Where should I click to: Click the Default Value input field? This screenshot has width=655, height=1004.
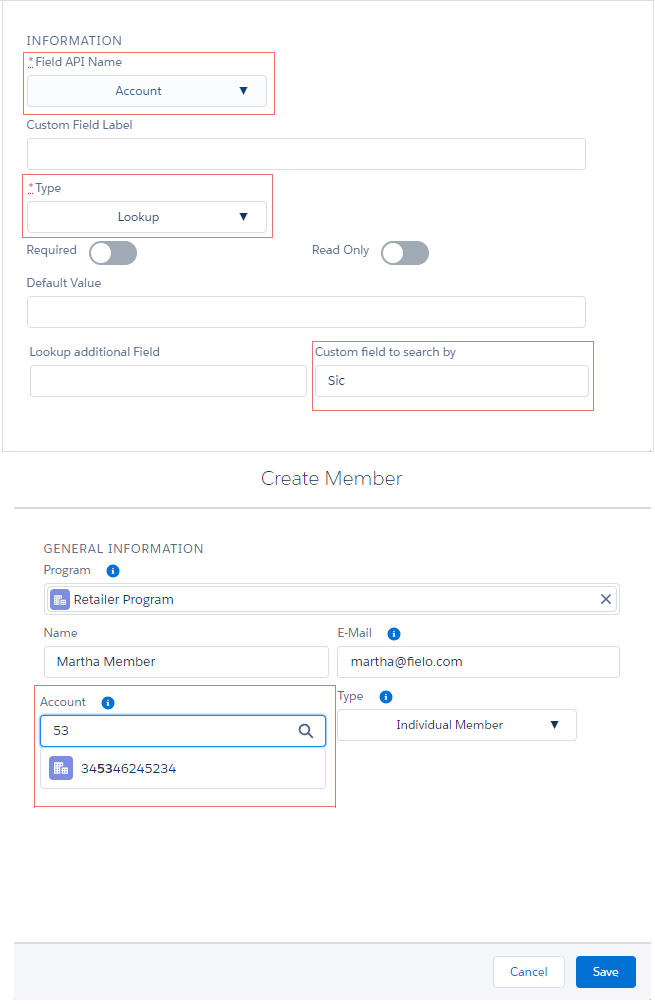[306, 312]
